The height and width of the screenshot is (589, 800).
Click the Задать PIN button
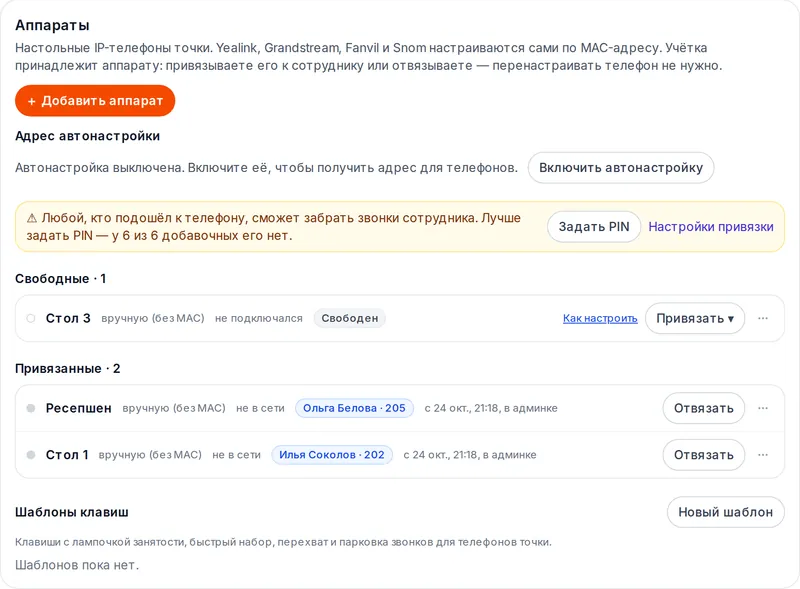pyautogui.click(x=594, y=227)
